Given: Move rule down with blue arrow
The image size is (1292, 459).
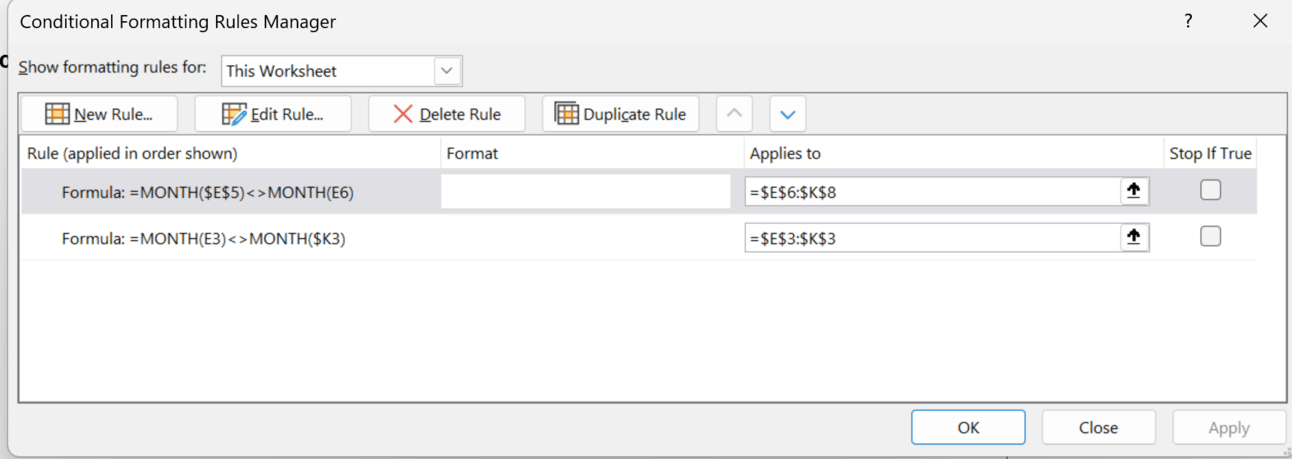Looking at the screenshot, I should 788,114.
